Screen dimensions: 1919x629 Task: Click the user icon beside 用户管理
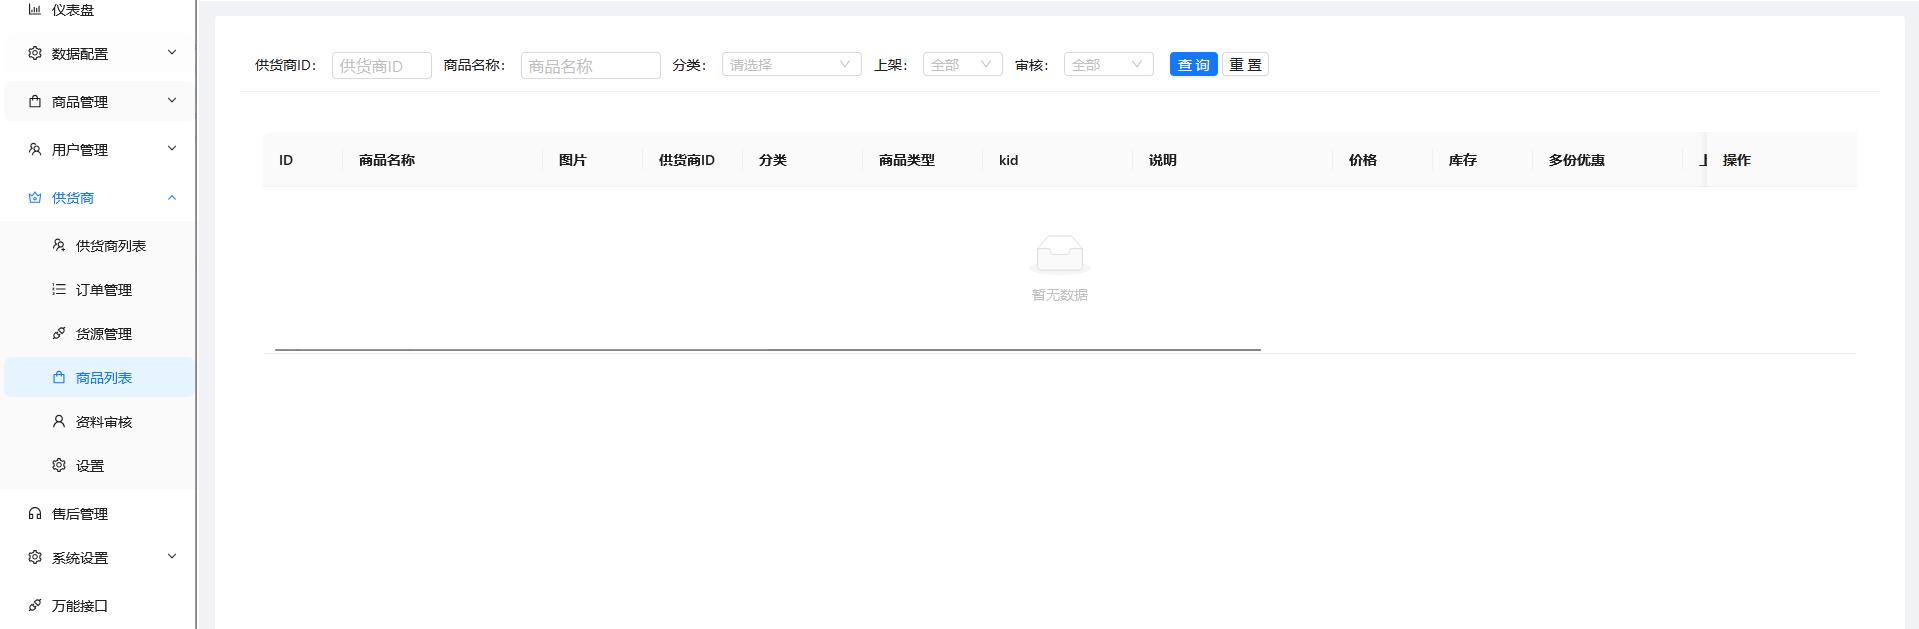[35, 149]
